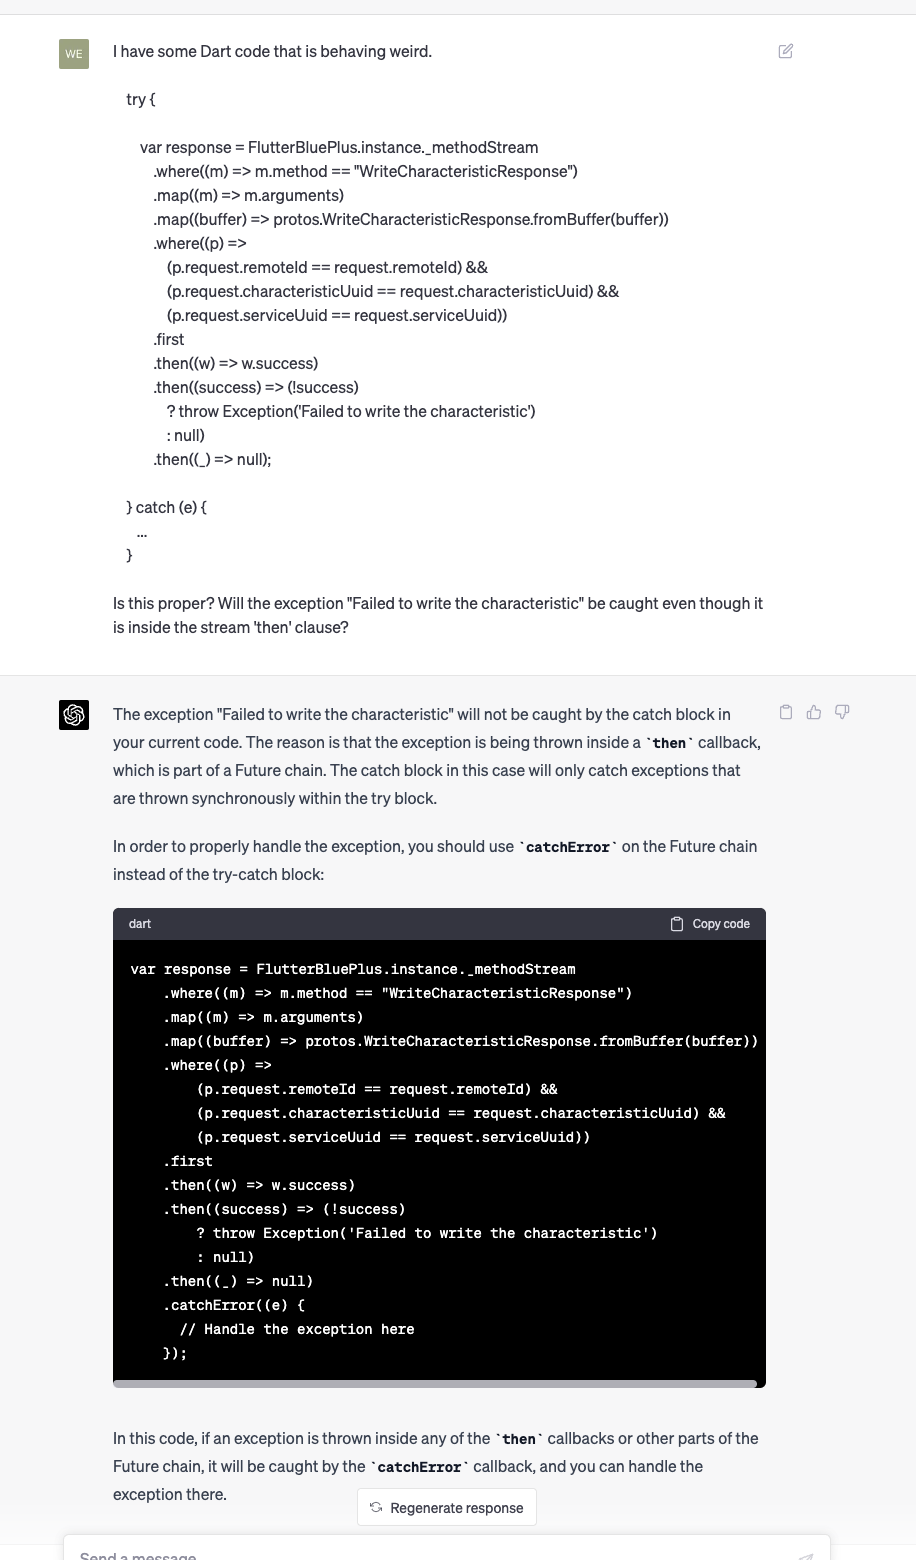
Task: Click the pencil icon to edit your message
Action: point(786,51)
